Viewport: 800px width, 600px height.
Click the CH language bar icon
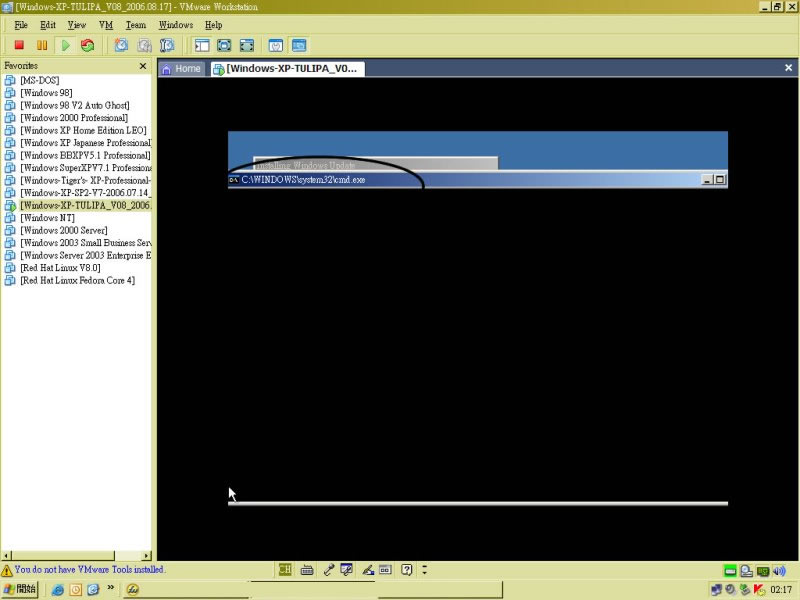coord(285,569)
